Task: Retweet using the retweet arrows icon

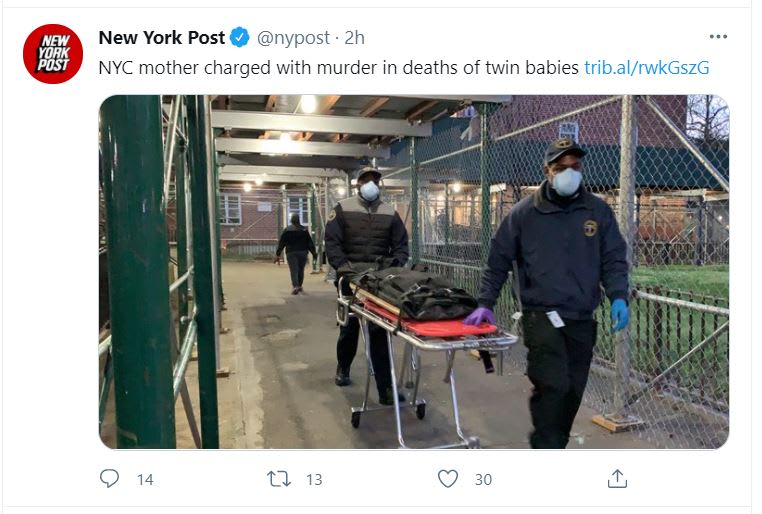Action: [279, 479]
